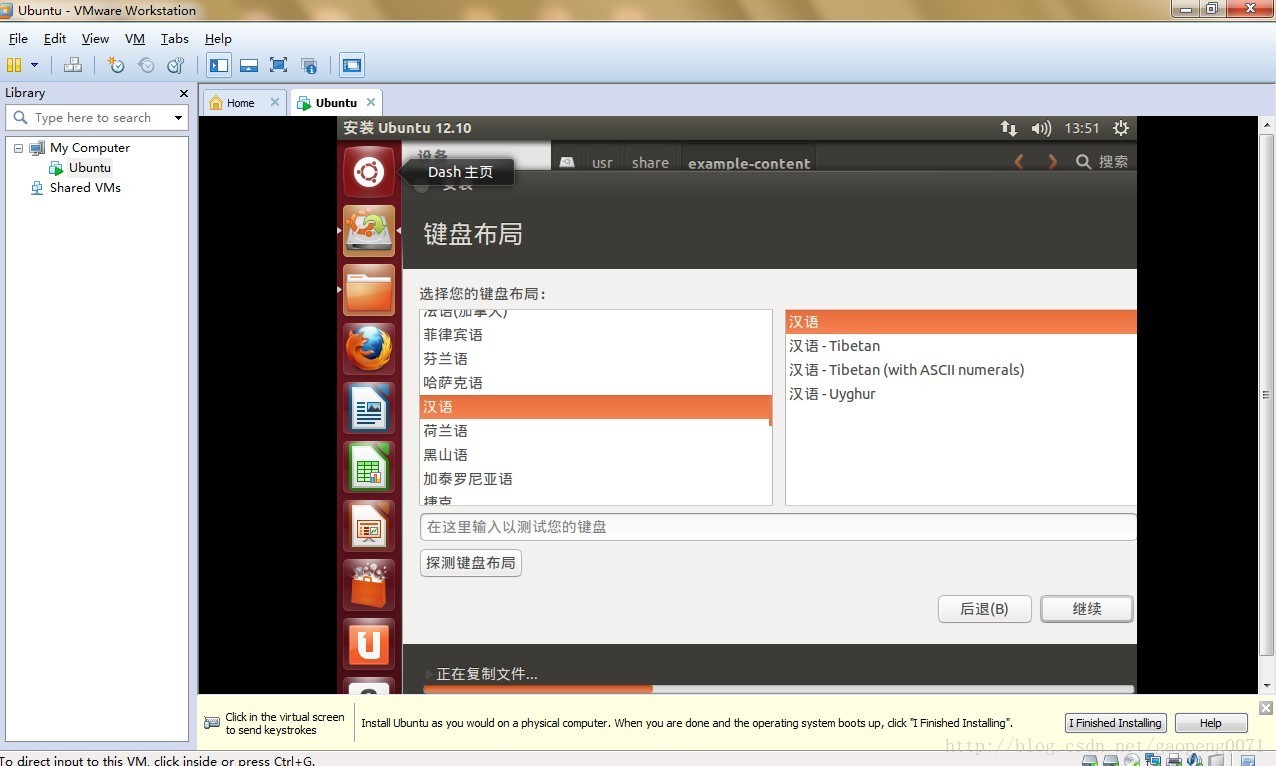Launch LibreOffice Writer from the launcher
1276x766 pixels.
point(368,408)
